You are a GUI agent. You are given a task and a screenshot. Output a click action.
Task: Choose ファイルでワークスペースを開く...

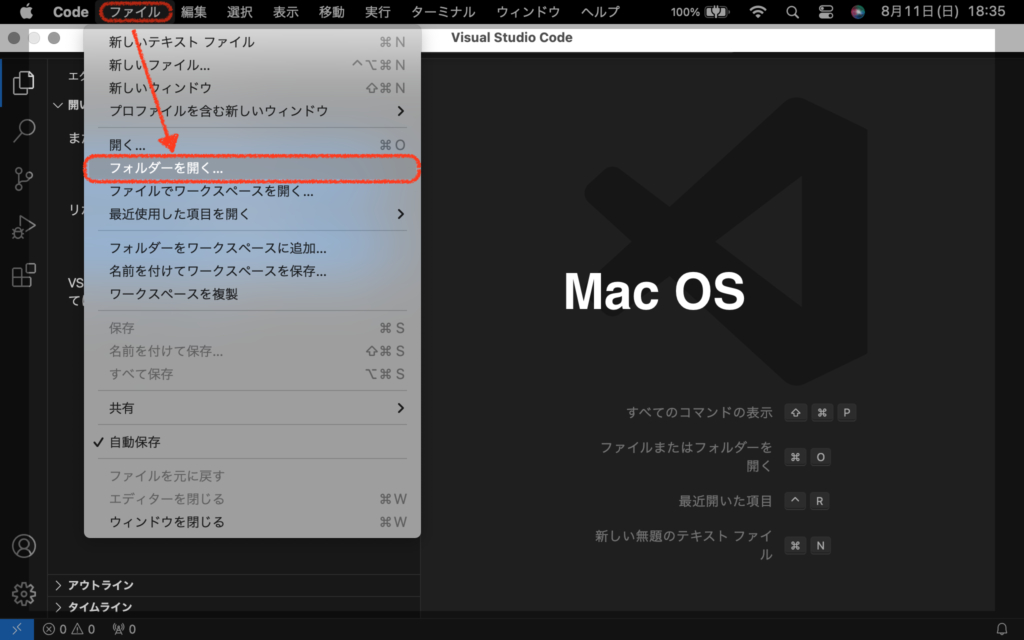point(252,191)
